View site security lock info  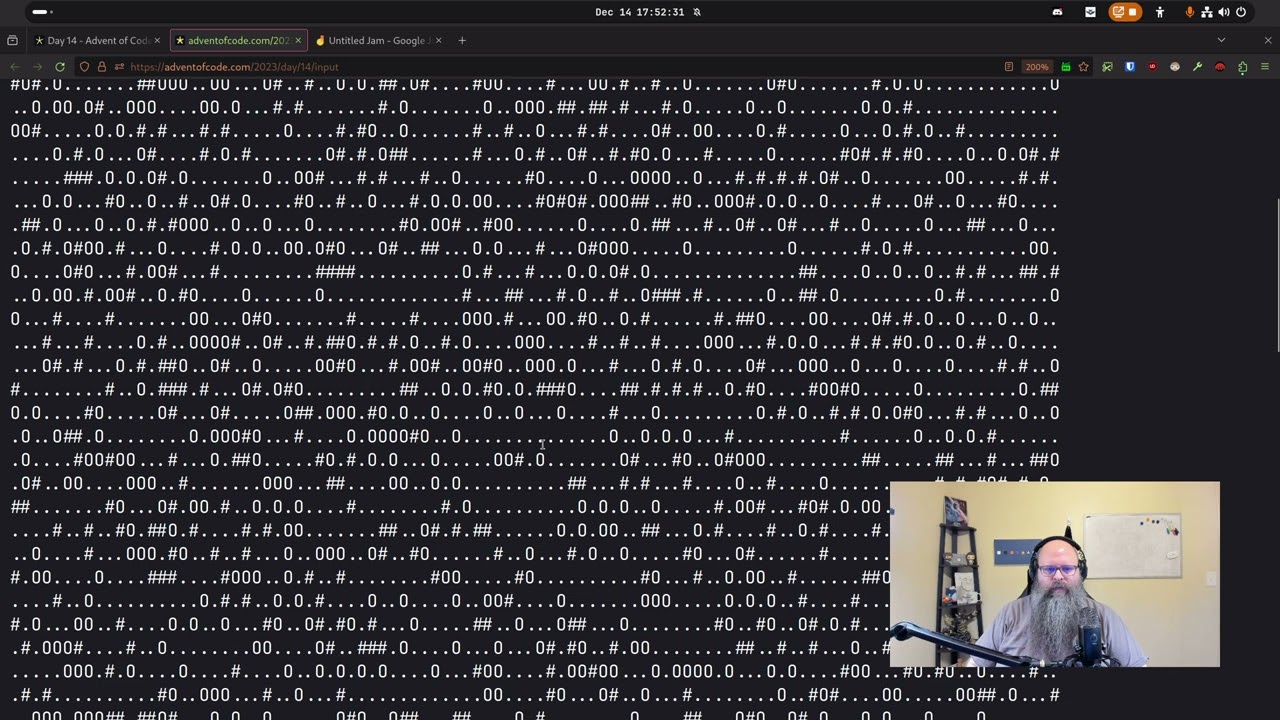(102, 67)
